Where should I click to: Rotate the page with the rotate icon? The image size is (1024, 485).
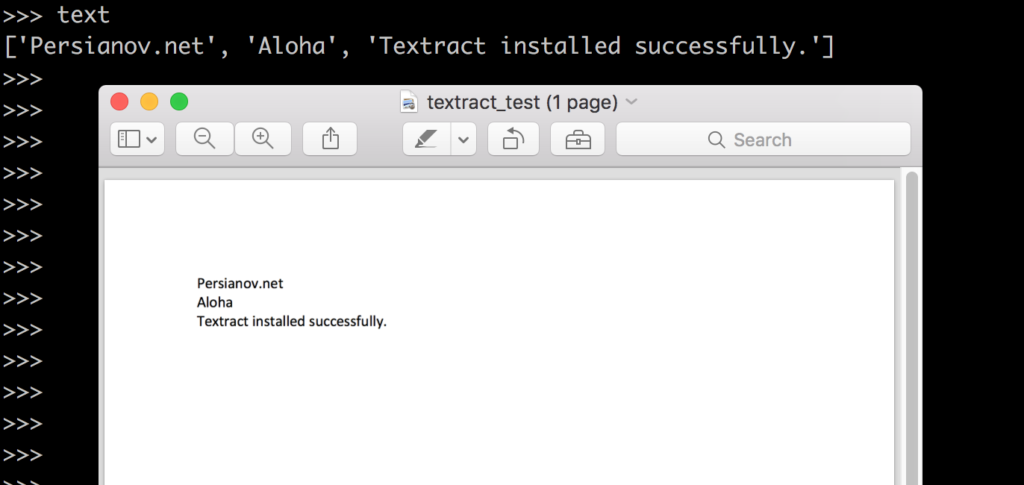(x=513, y=139)
